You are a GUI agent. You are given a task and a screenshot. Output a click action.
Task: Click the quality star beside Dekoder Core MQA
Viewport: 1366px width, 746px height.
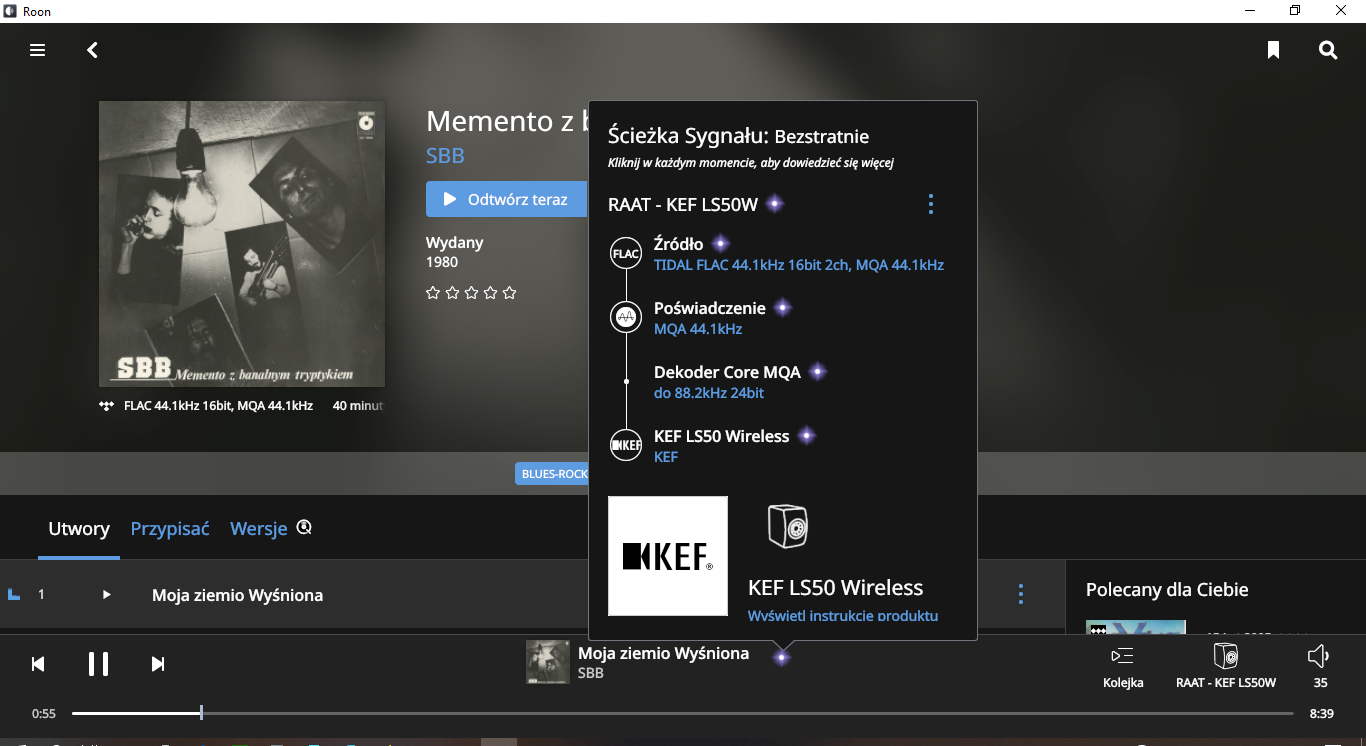click(818, 371)
